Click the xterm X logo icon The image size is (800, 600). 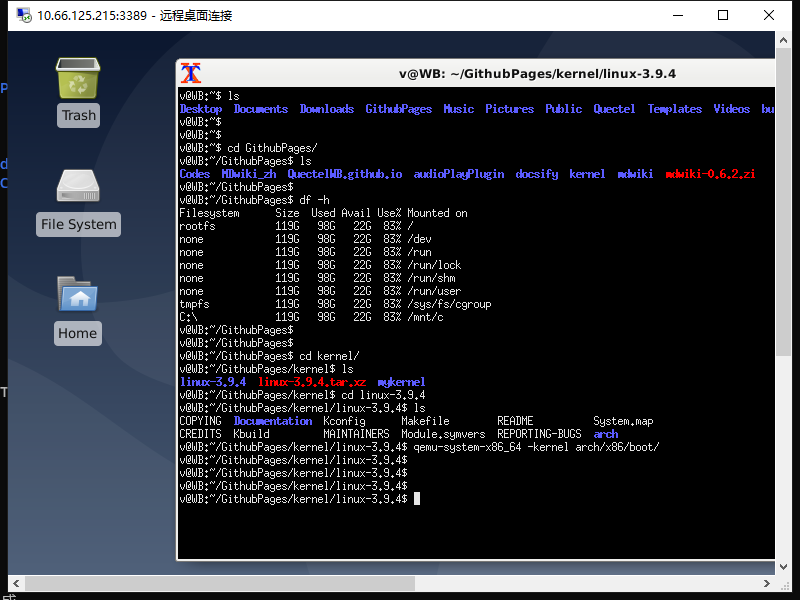tap(191, 73)
